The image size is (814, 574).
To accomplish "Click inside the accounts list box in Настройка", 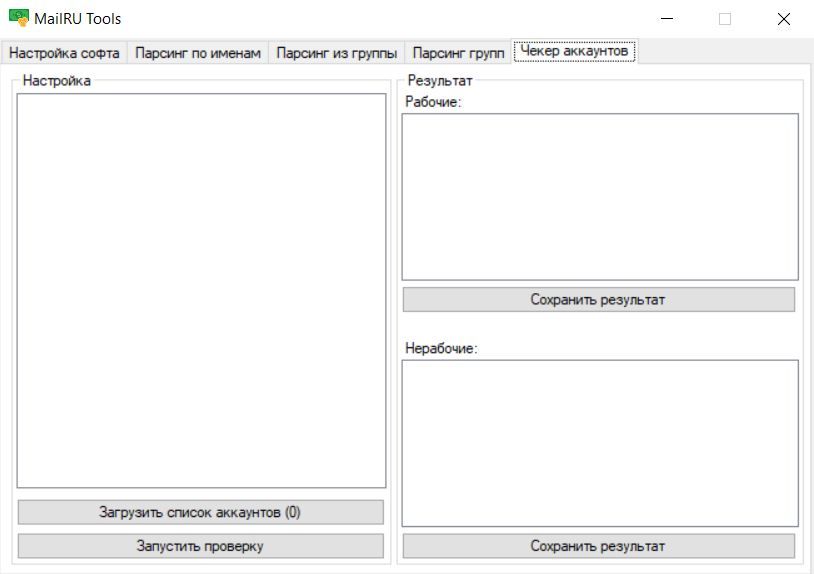I will pos(201,290).
